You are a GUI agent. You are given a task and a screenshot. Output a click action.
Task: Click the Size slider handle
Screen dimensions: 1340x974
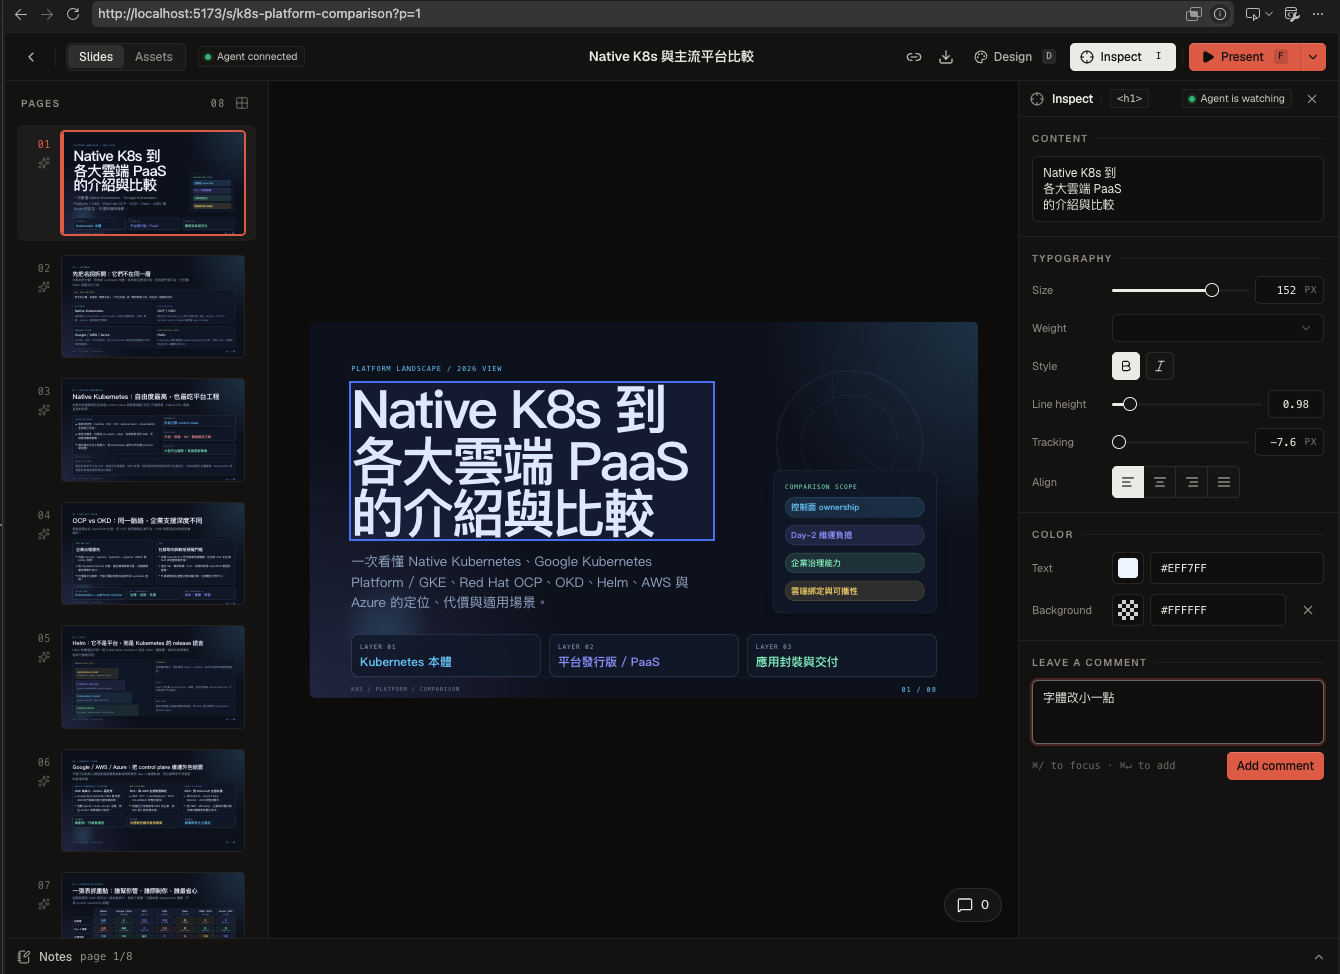tap(1212, 290)
